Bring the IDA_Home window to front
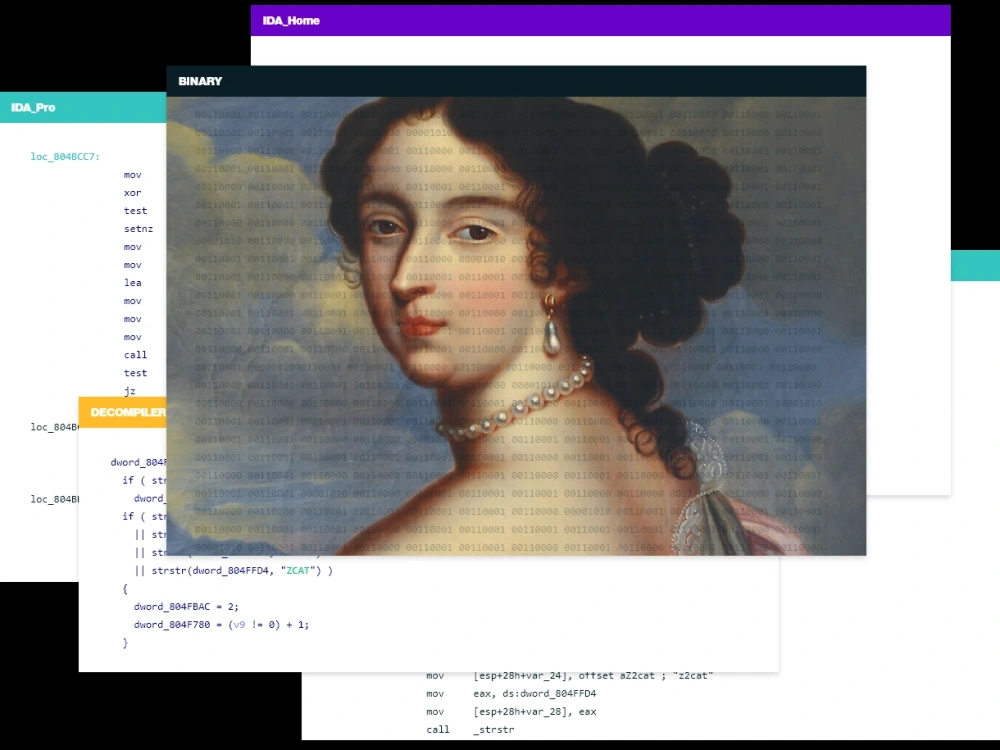 290,20
